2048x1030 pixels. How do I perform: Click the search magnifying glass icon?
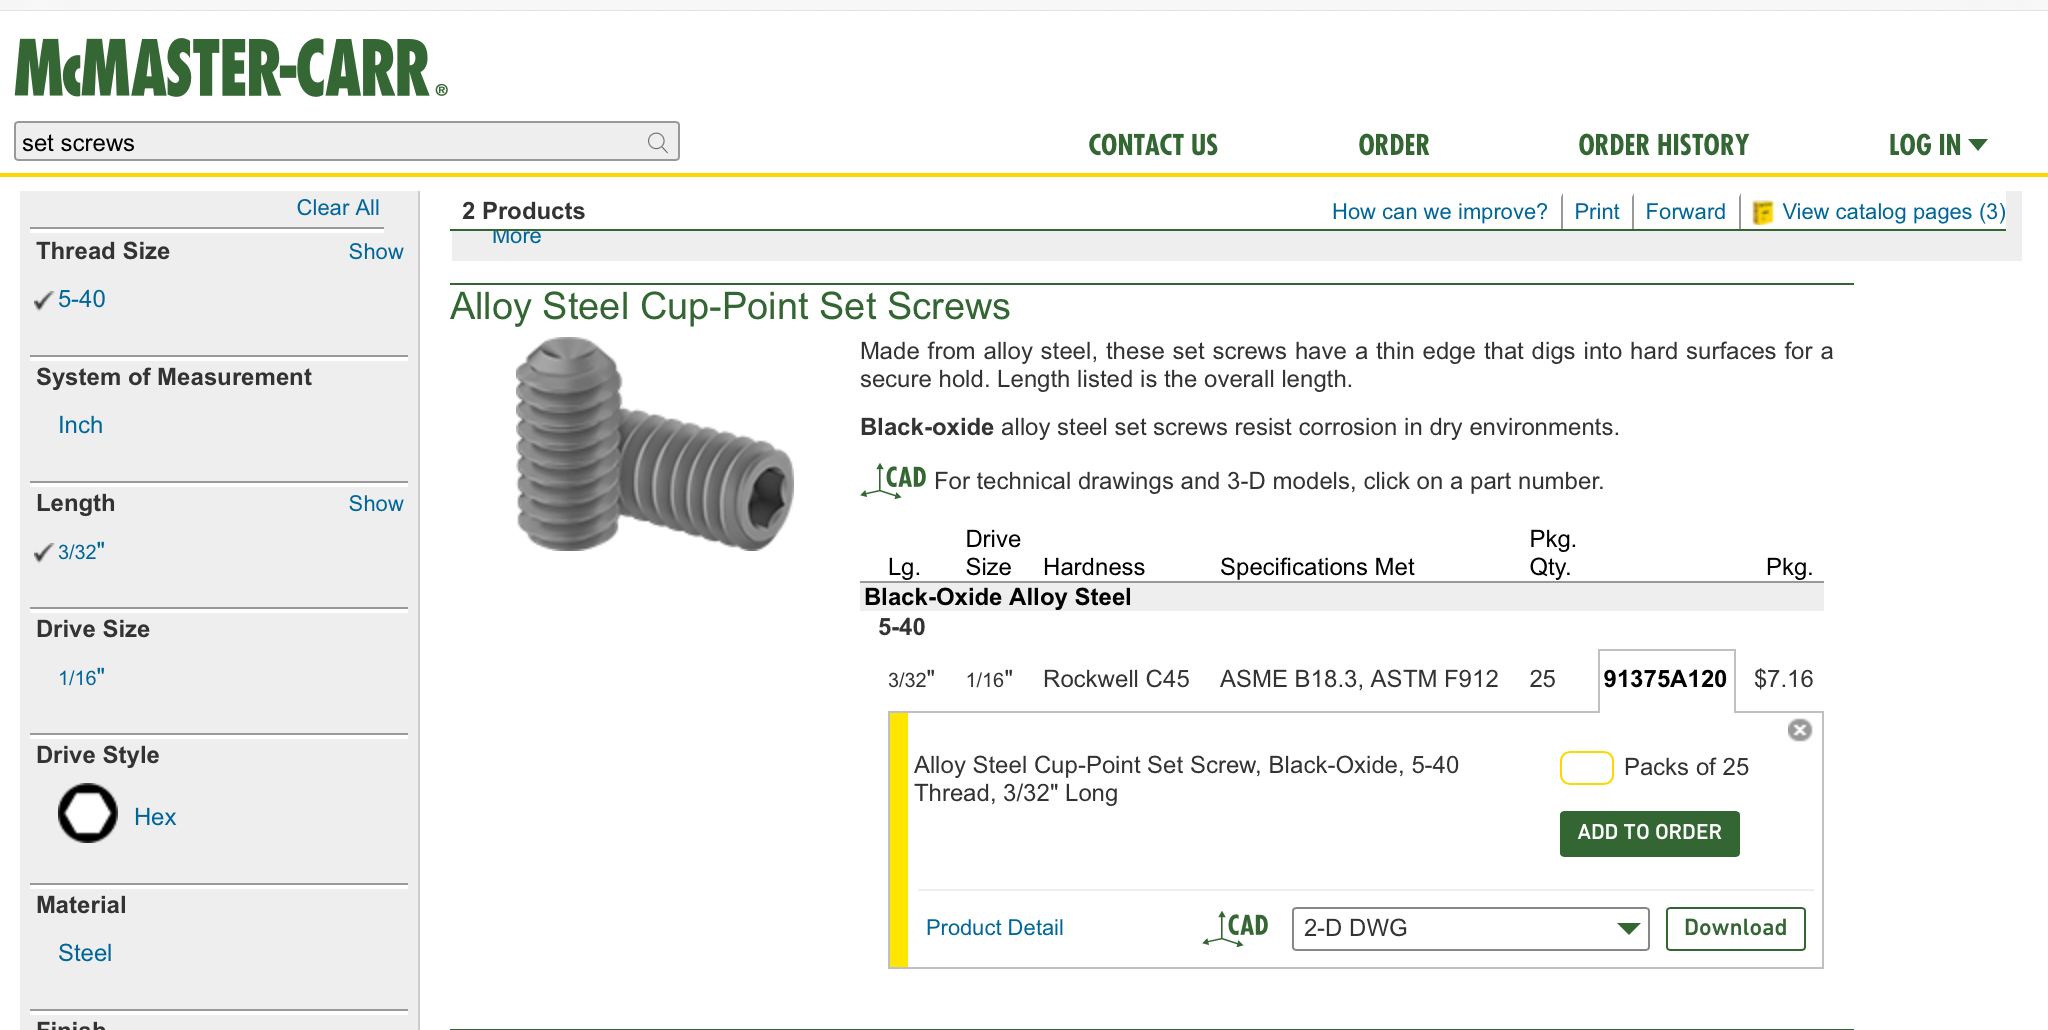pos(657,143)
